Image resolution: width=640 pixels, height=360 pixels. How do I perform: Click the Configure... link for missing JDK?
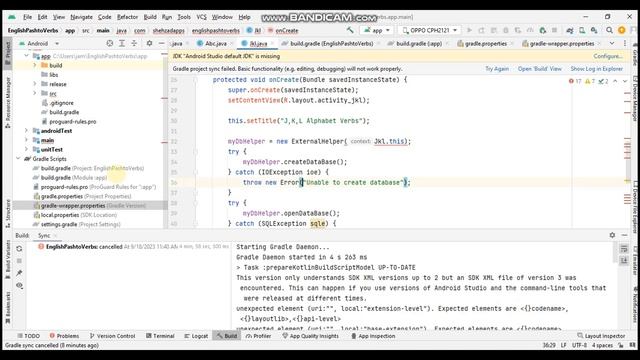coord(608,56)
